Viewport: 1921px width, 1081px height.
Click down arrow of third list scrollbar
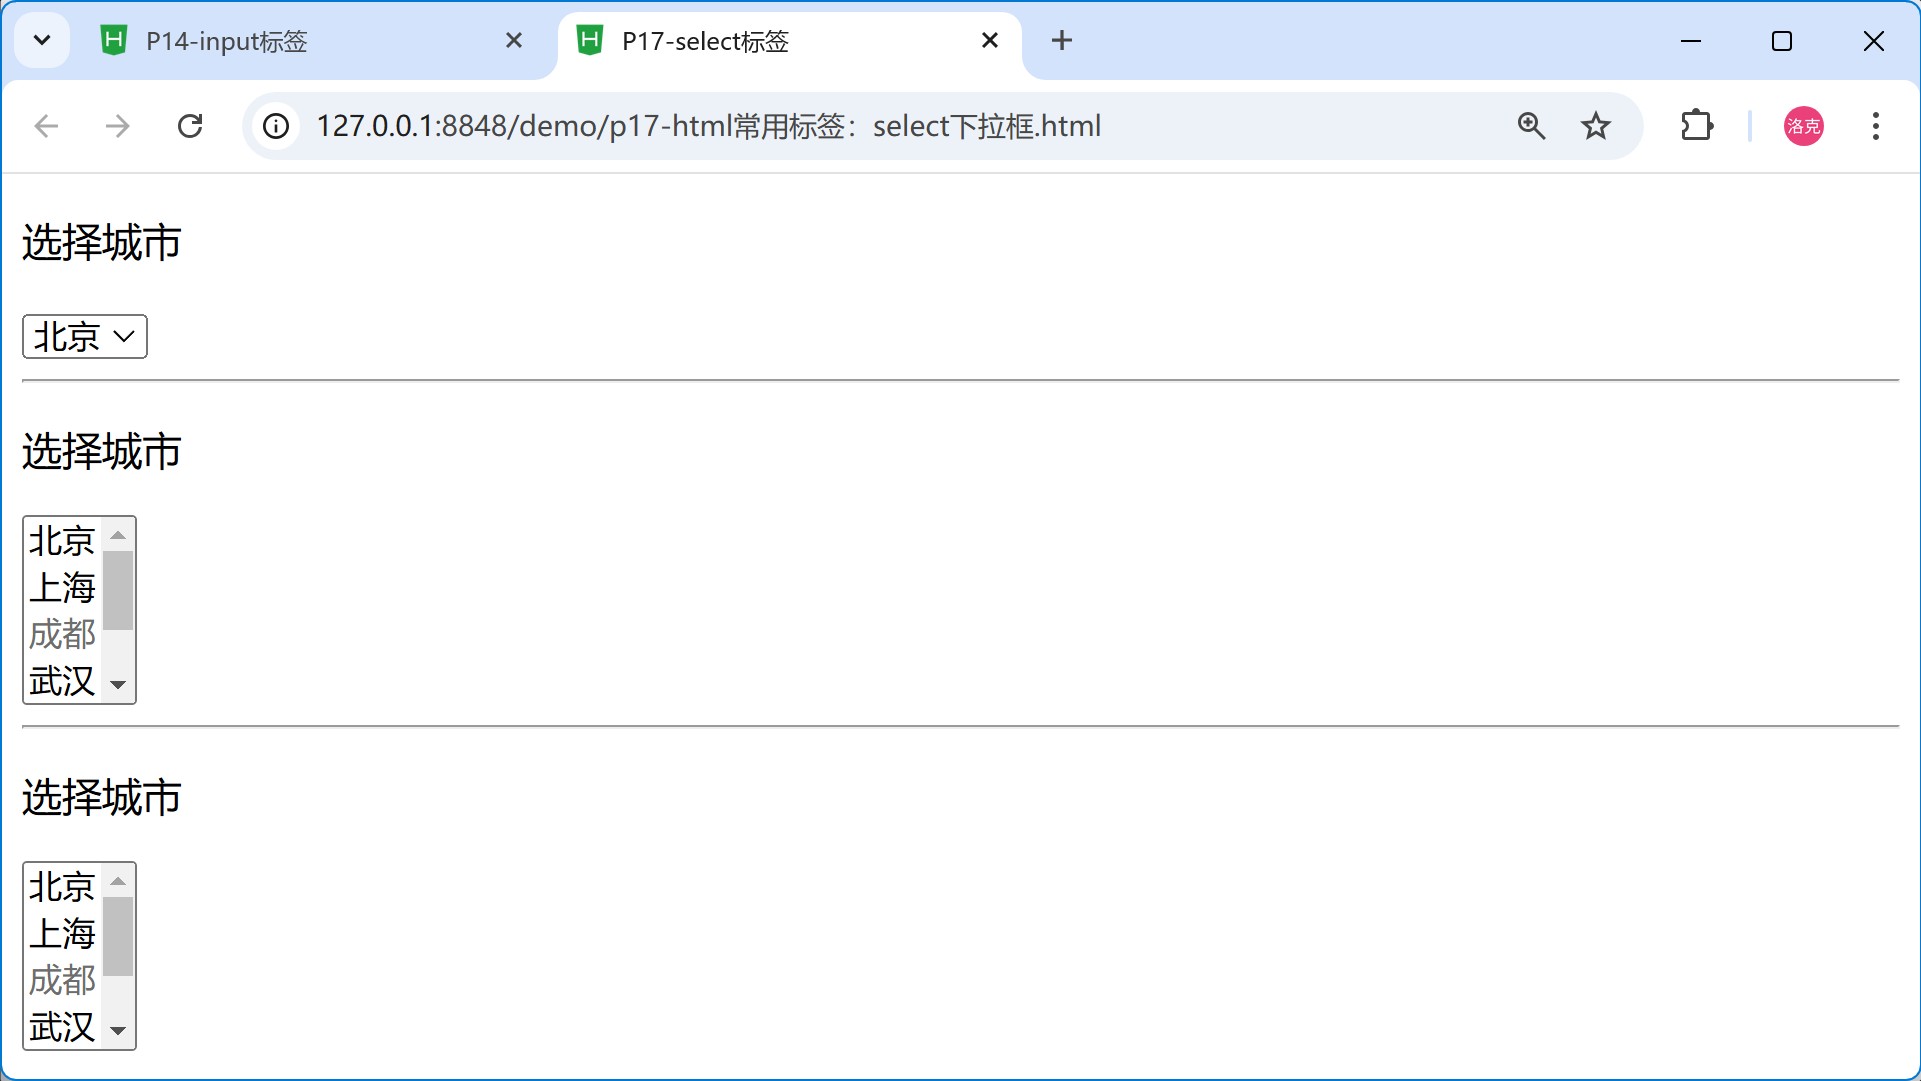click(x=118, y=1032)
